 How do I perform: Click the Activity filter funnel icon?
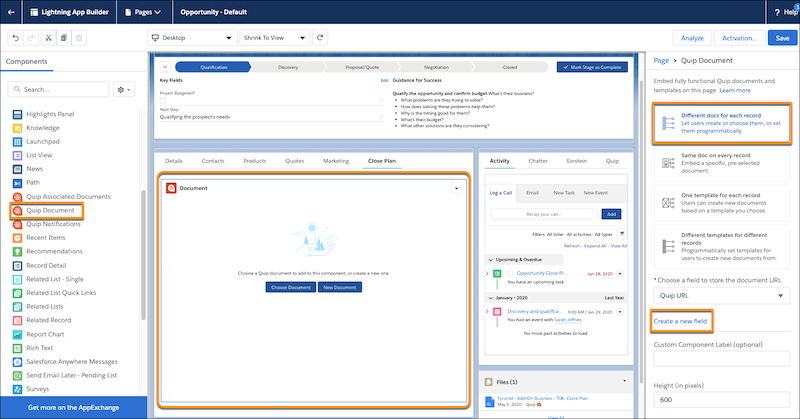click(622, 234)
